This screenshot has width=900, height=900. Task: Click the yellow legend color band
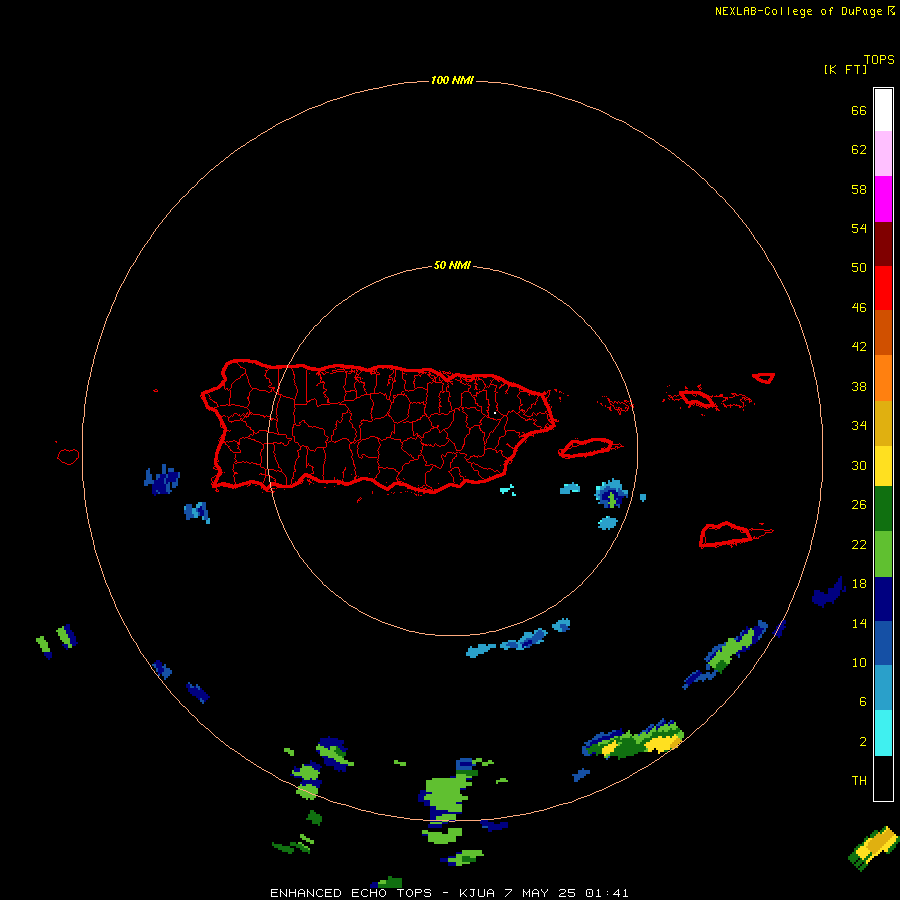click(883, 466)
